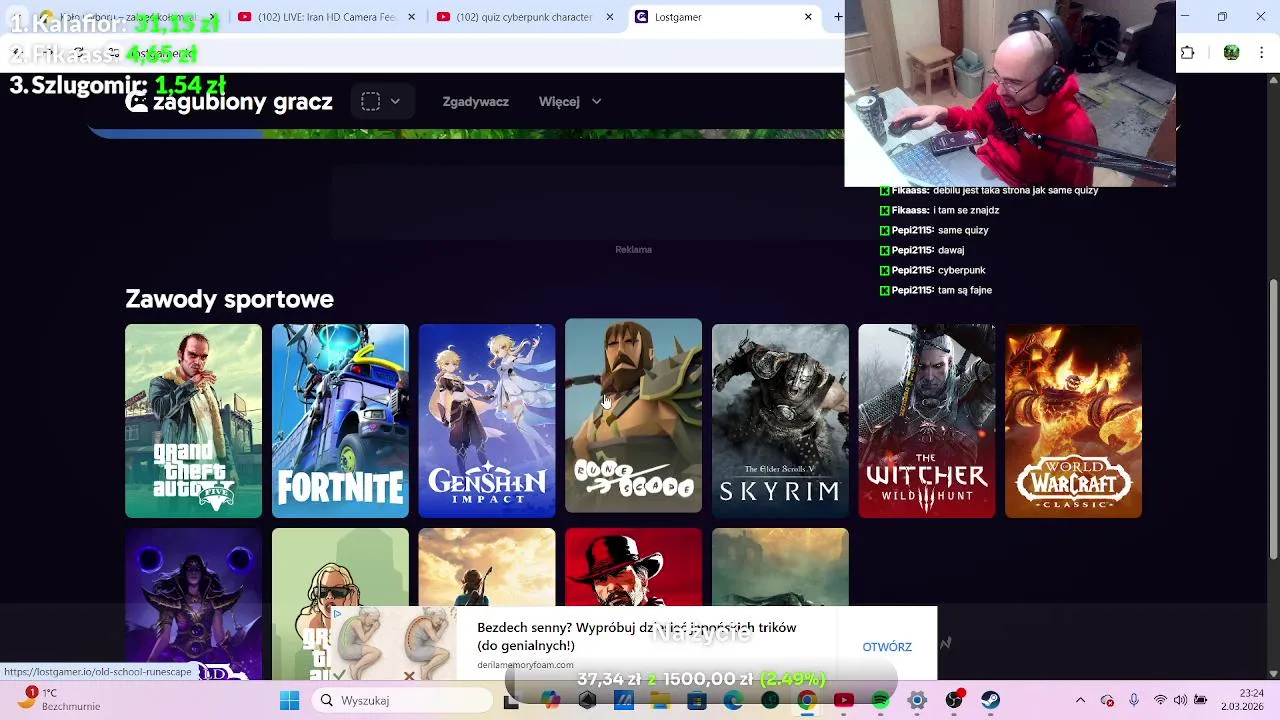Open the Chrome three-dot menu
Viewport: 1280px width, 720px height.
point(1262,53)
